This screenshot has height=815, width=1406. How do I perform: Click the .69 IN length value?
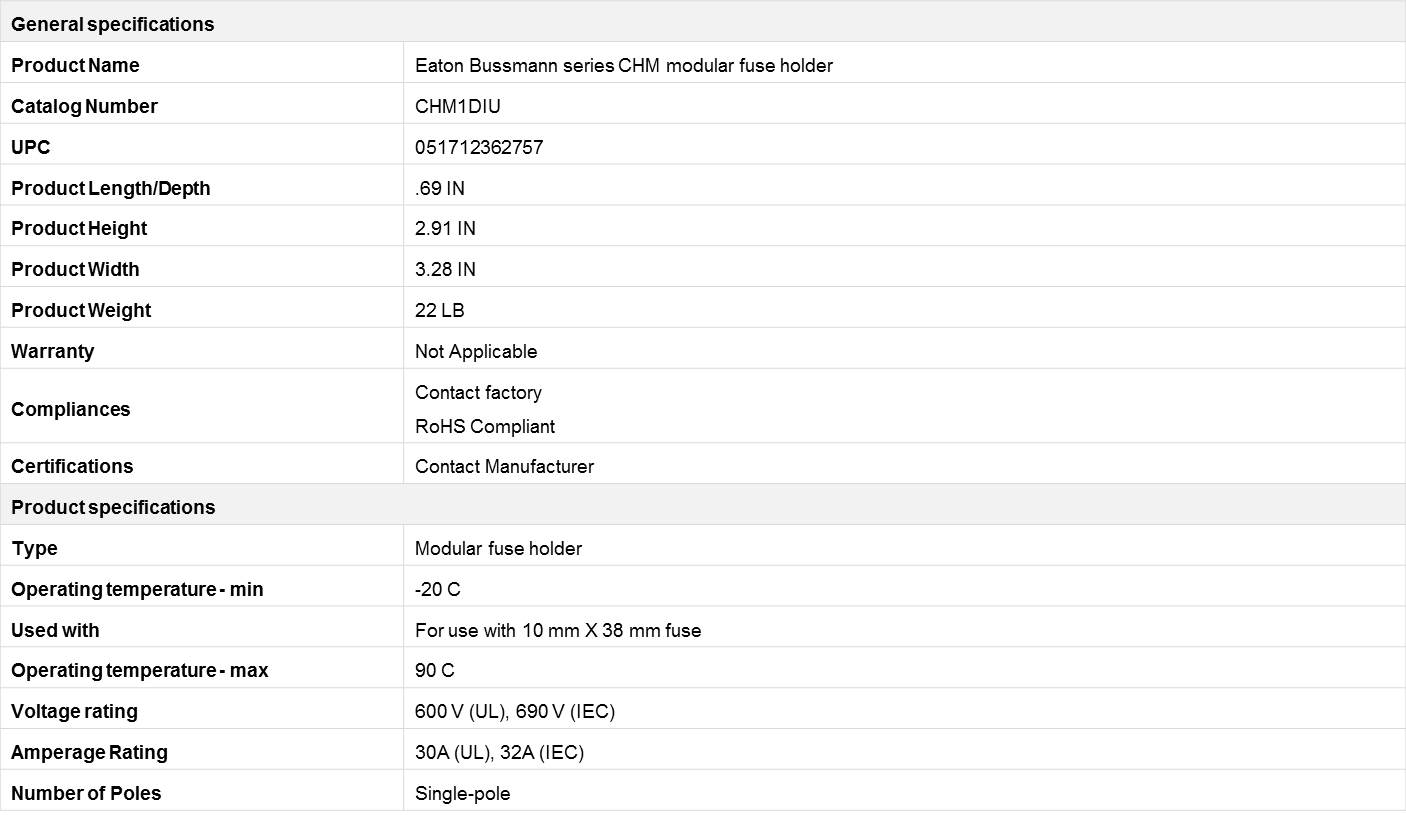click(440, 188)
